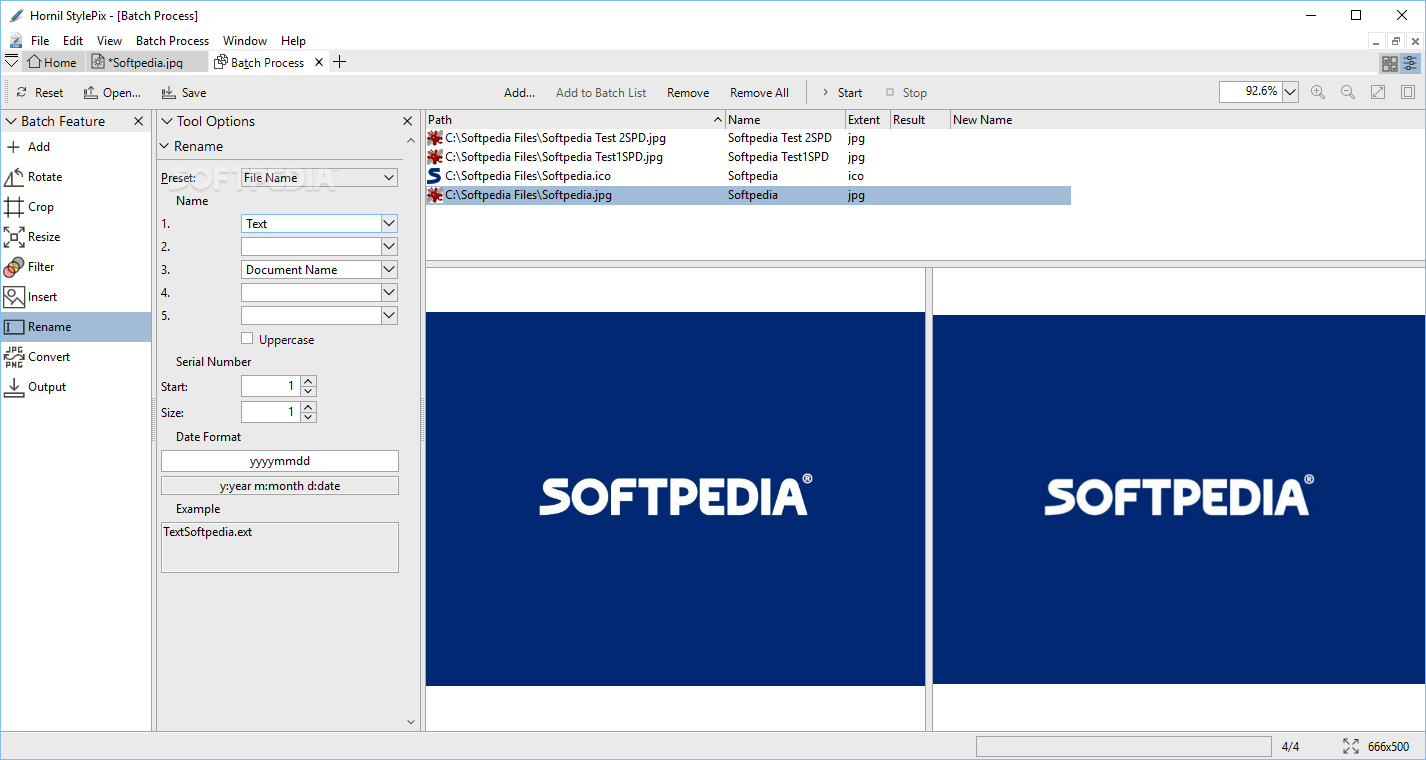Open the Window menu
Image resolution: width=1426 pixels, height=760 pixels.
pyautogui.click(x=245, y=41)
